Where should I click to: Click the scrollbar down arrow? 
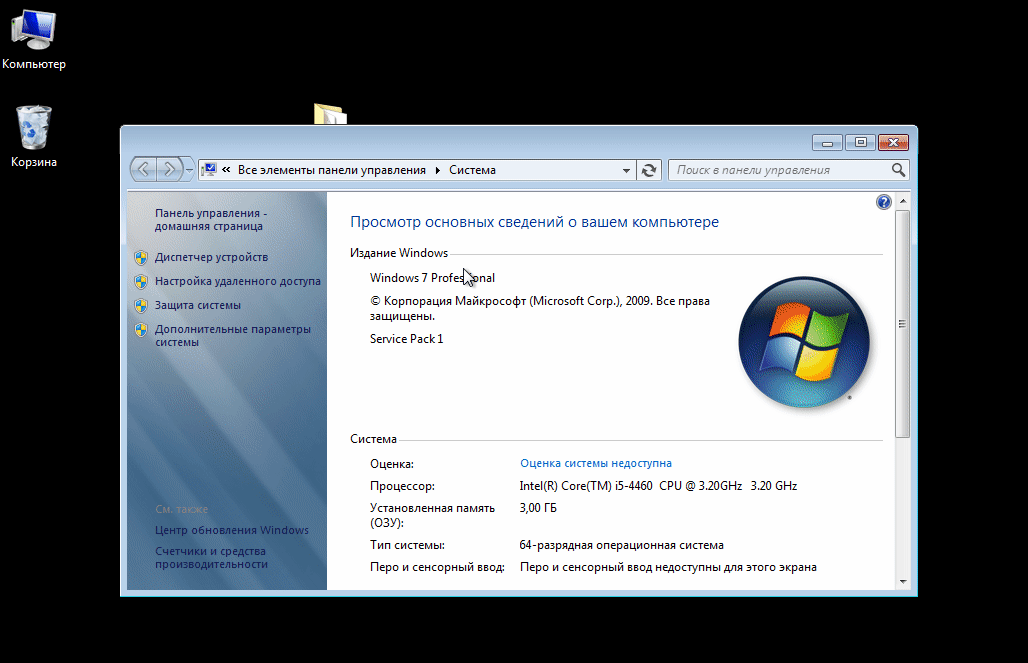pos(903,582)
